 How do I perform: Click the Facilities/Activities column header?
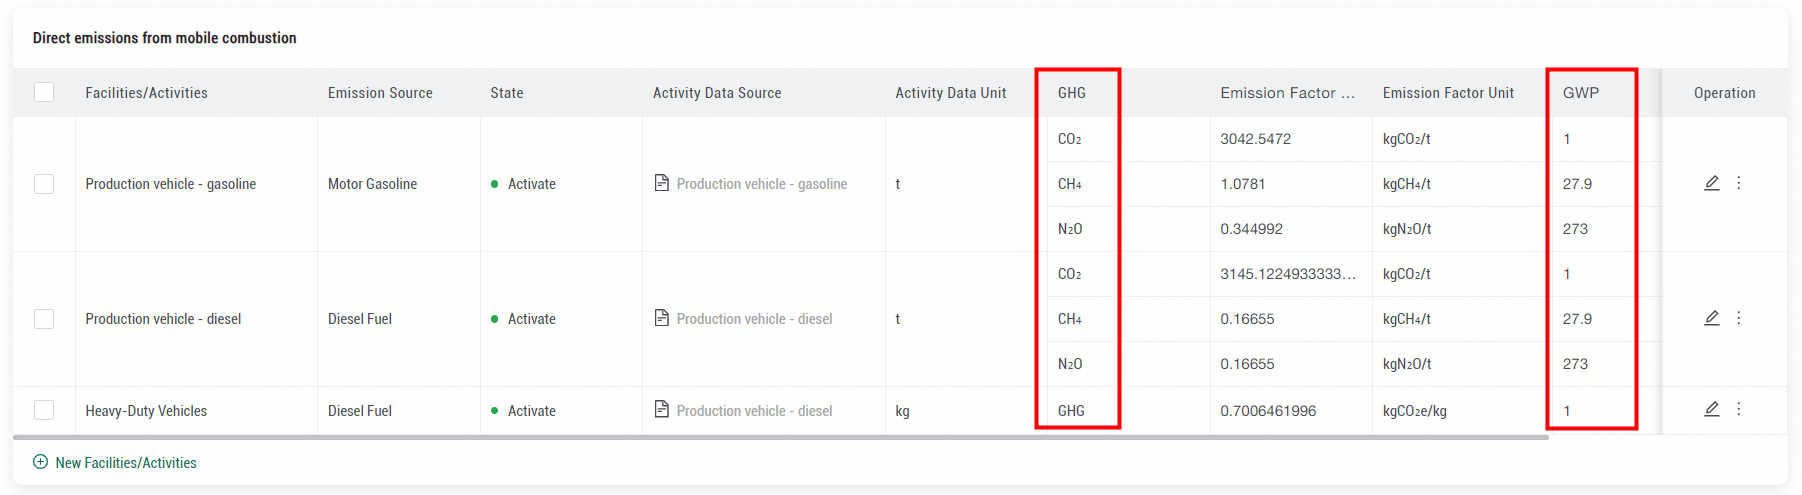click(146, 93)
